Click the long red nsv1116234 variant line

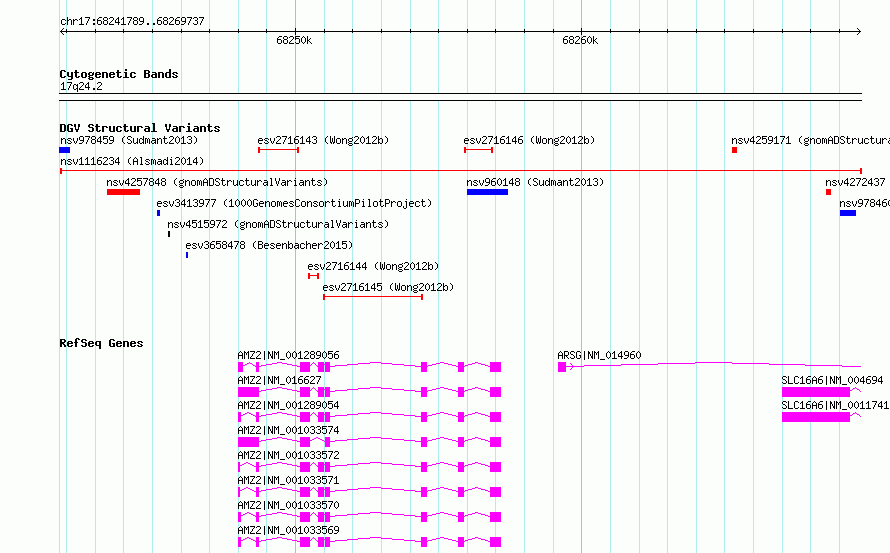click(x=461, y=170)
